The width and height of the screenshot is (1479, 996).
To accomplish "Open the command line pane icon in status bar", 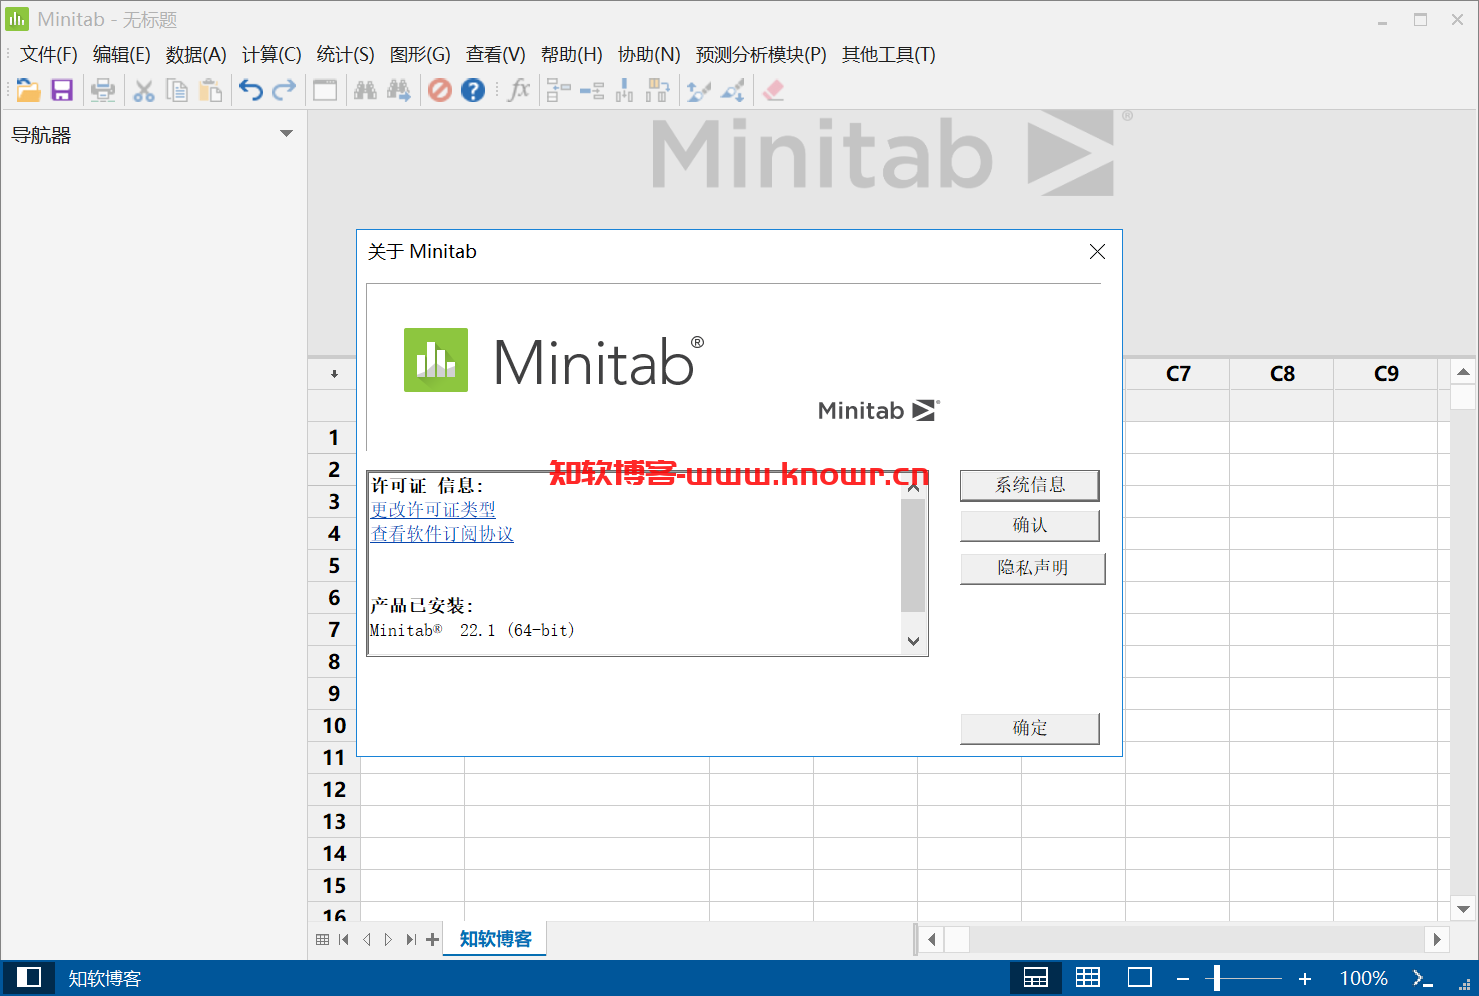I will point(1422,978).
